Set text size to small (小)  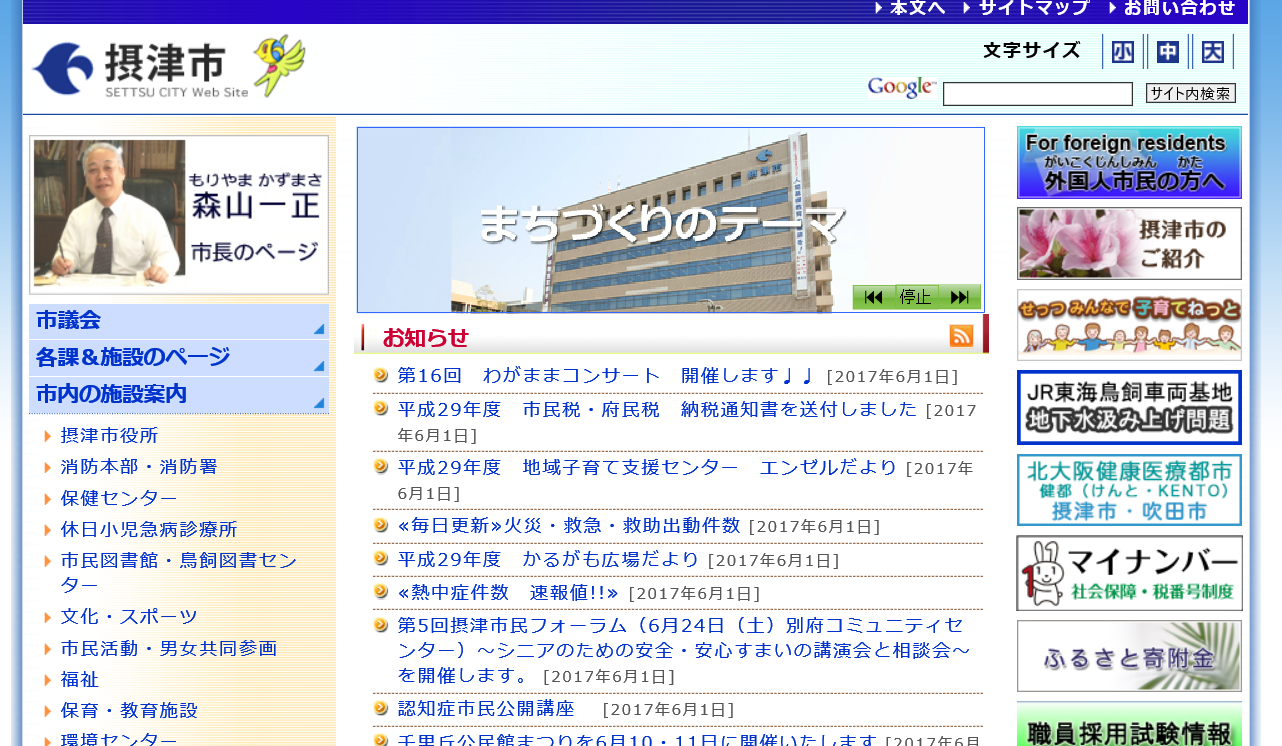pyautogui.click(x=1122, y=51)
